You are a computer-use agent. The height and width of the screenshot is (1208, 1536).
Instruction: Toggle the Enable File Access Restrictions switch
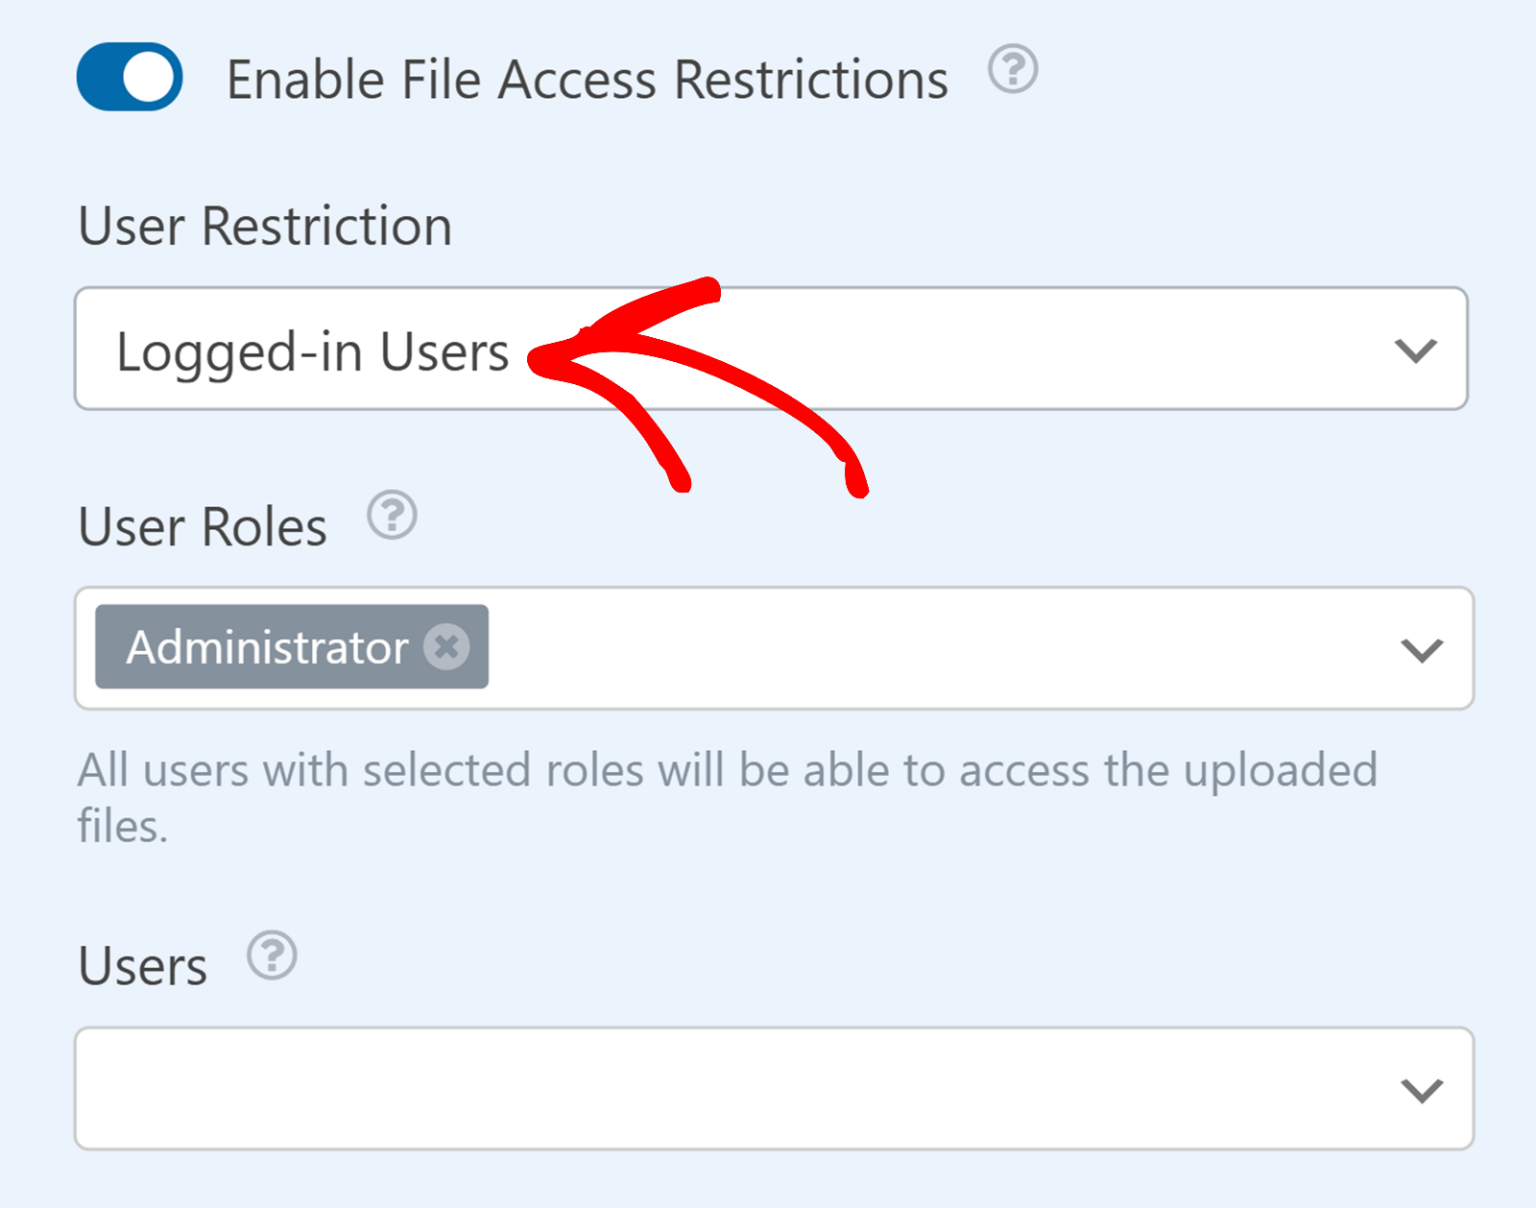(129, 76)
